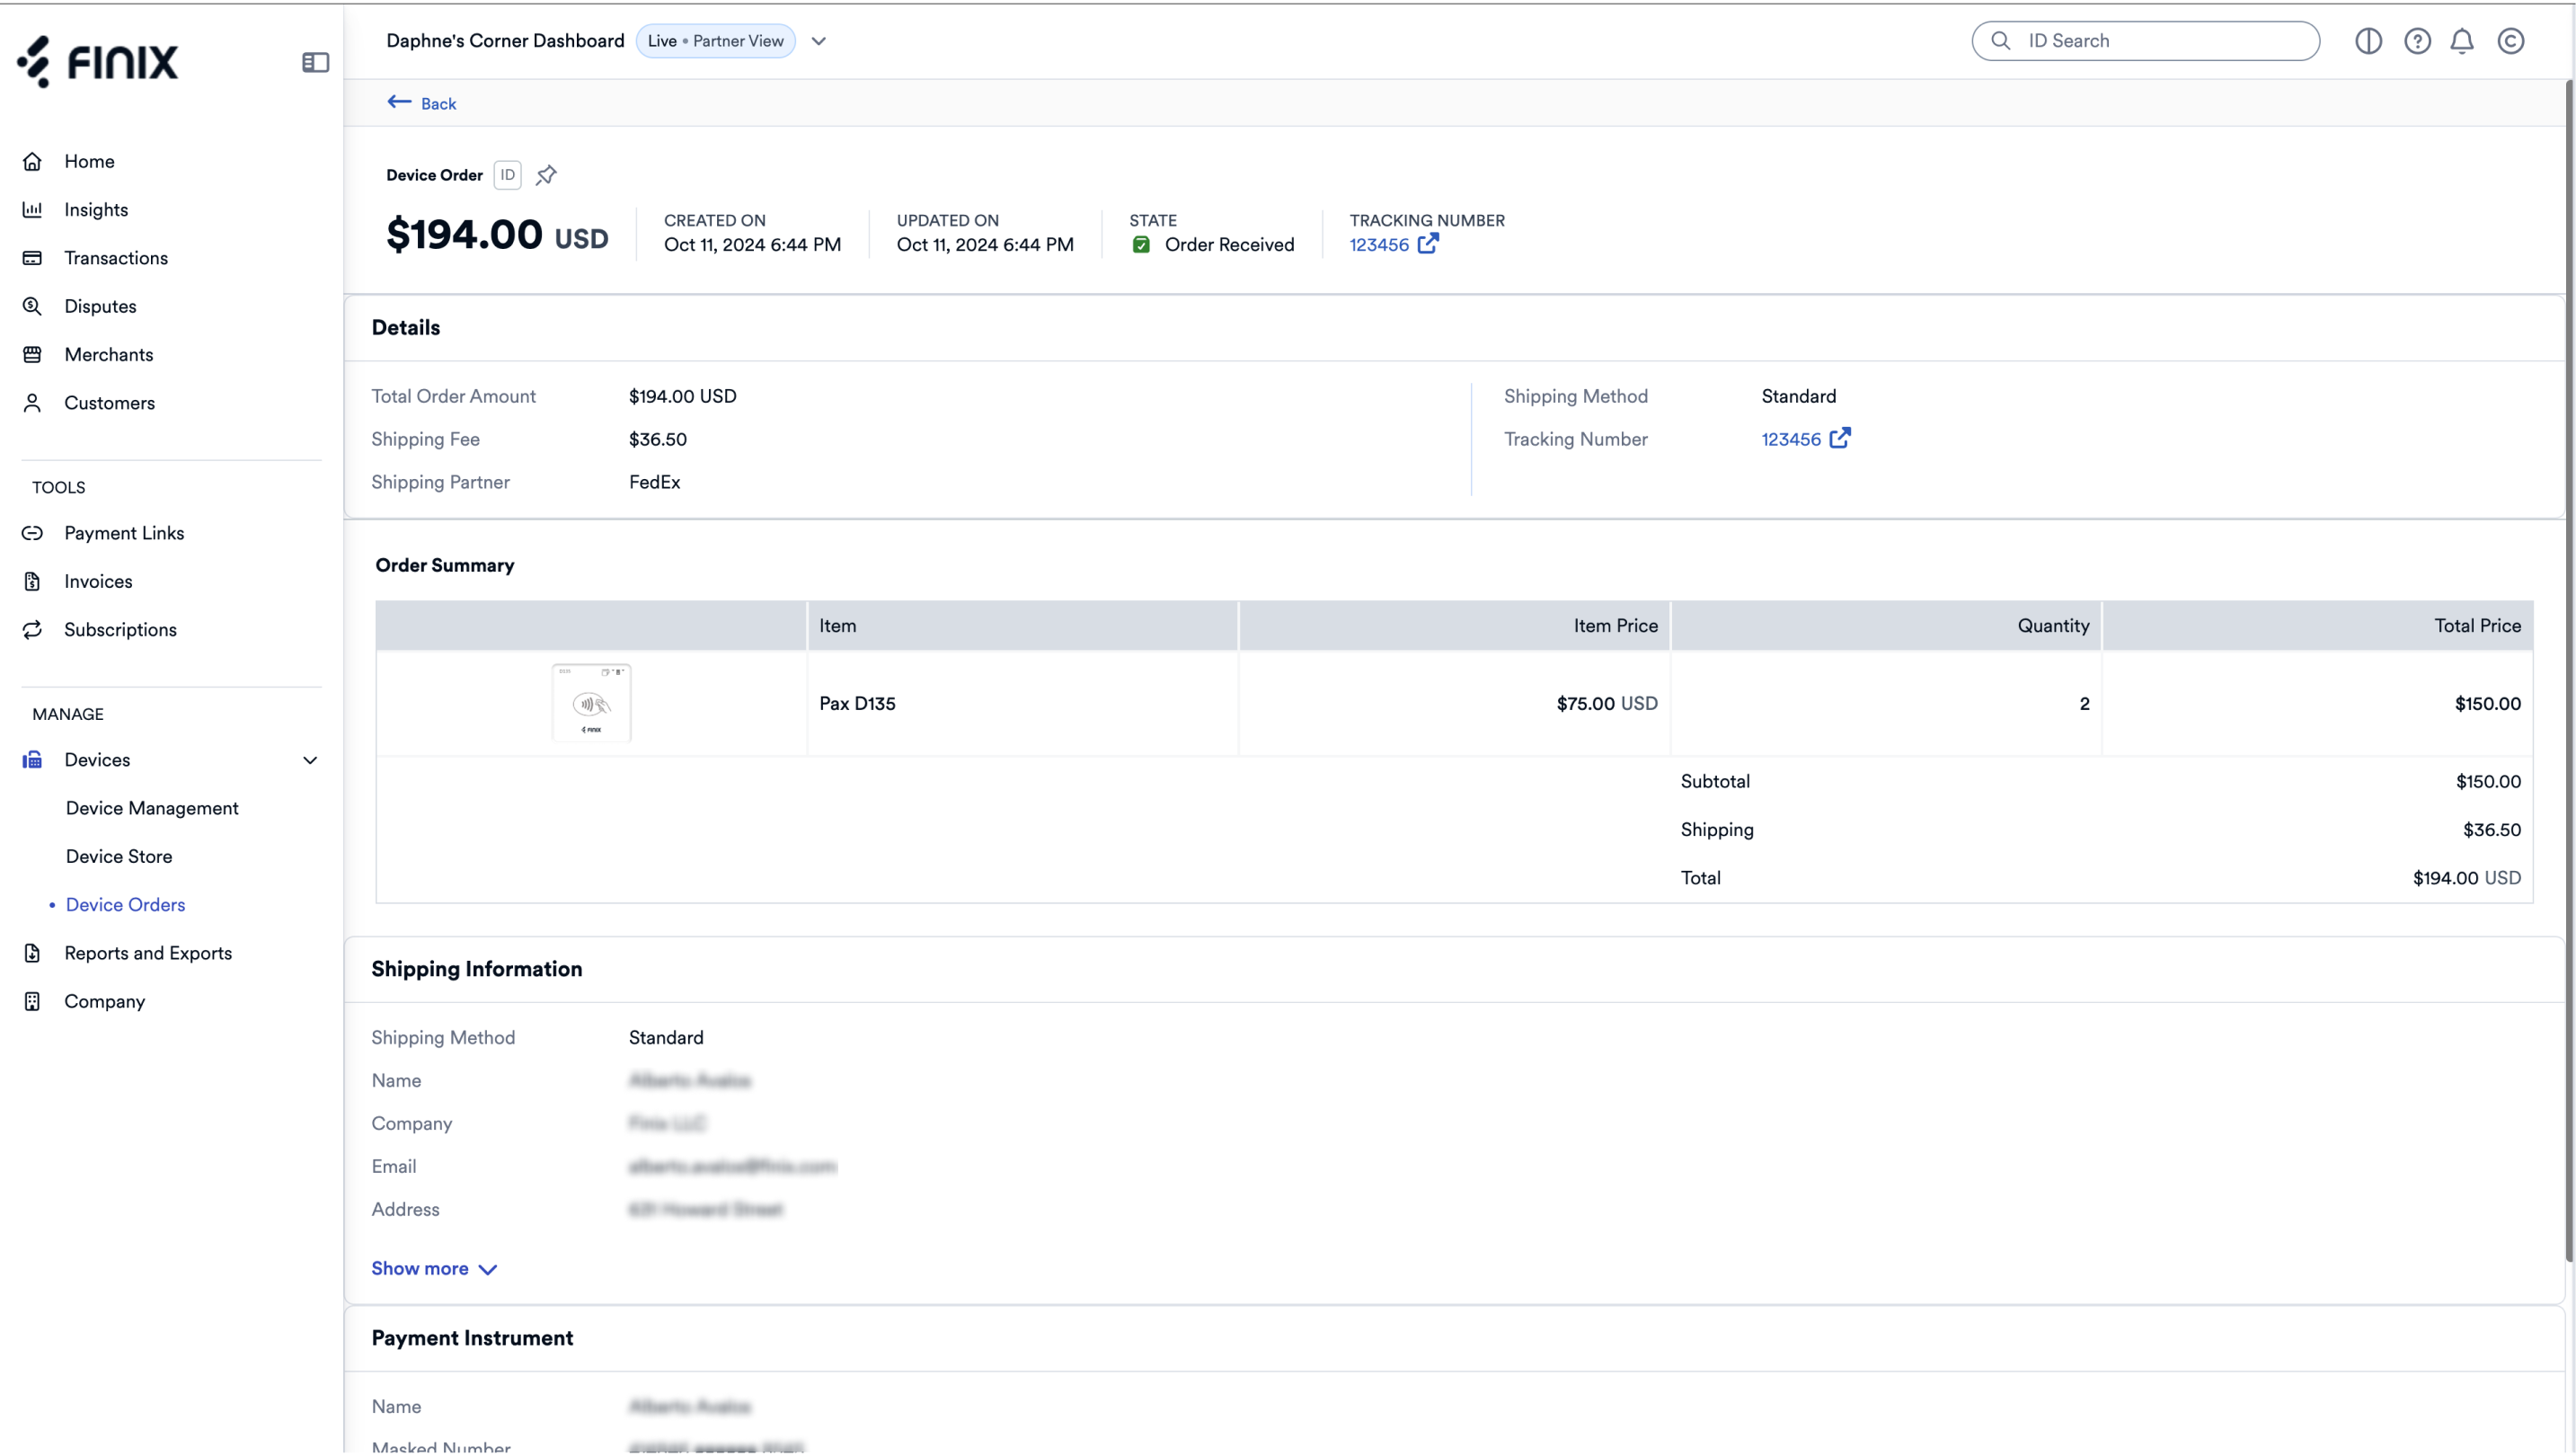Click the Finix logo
Image resolution: width=2576 pixels, height=1456 pixels.
point(97,62)
